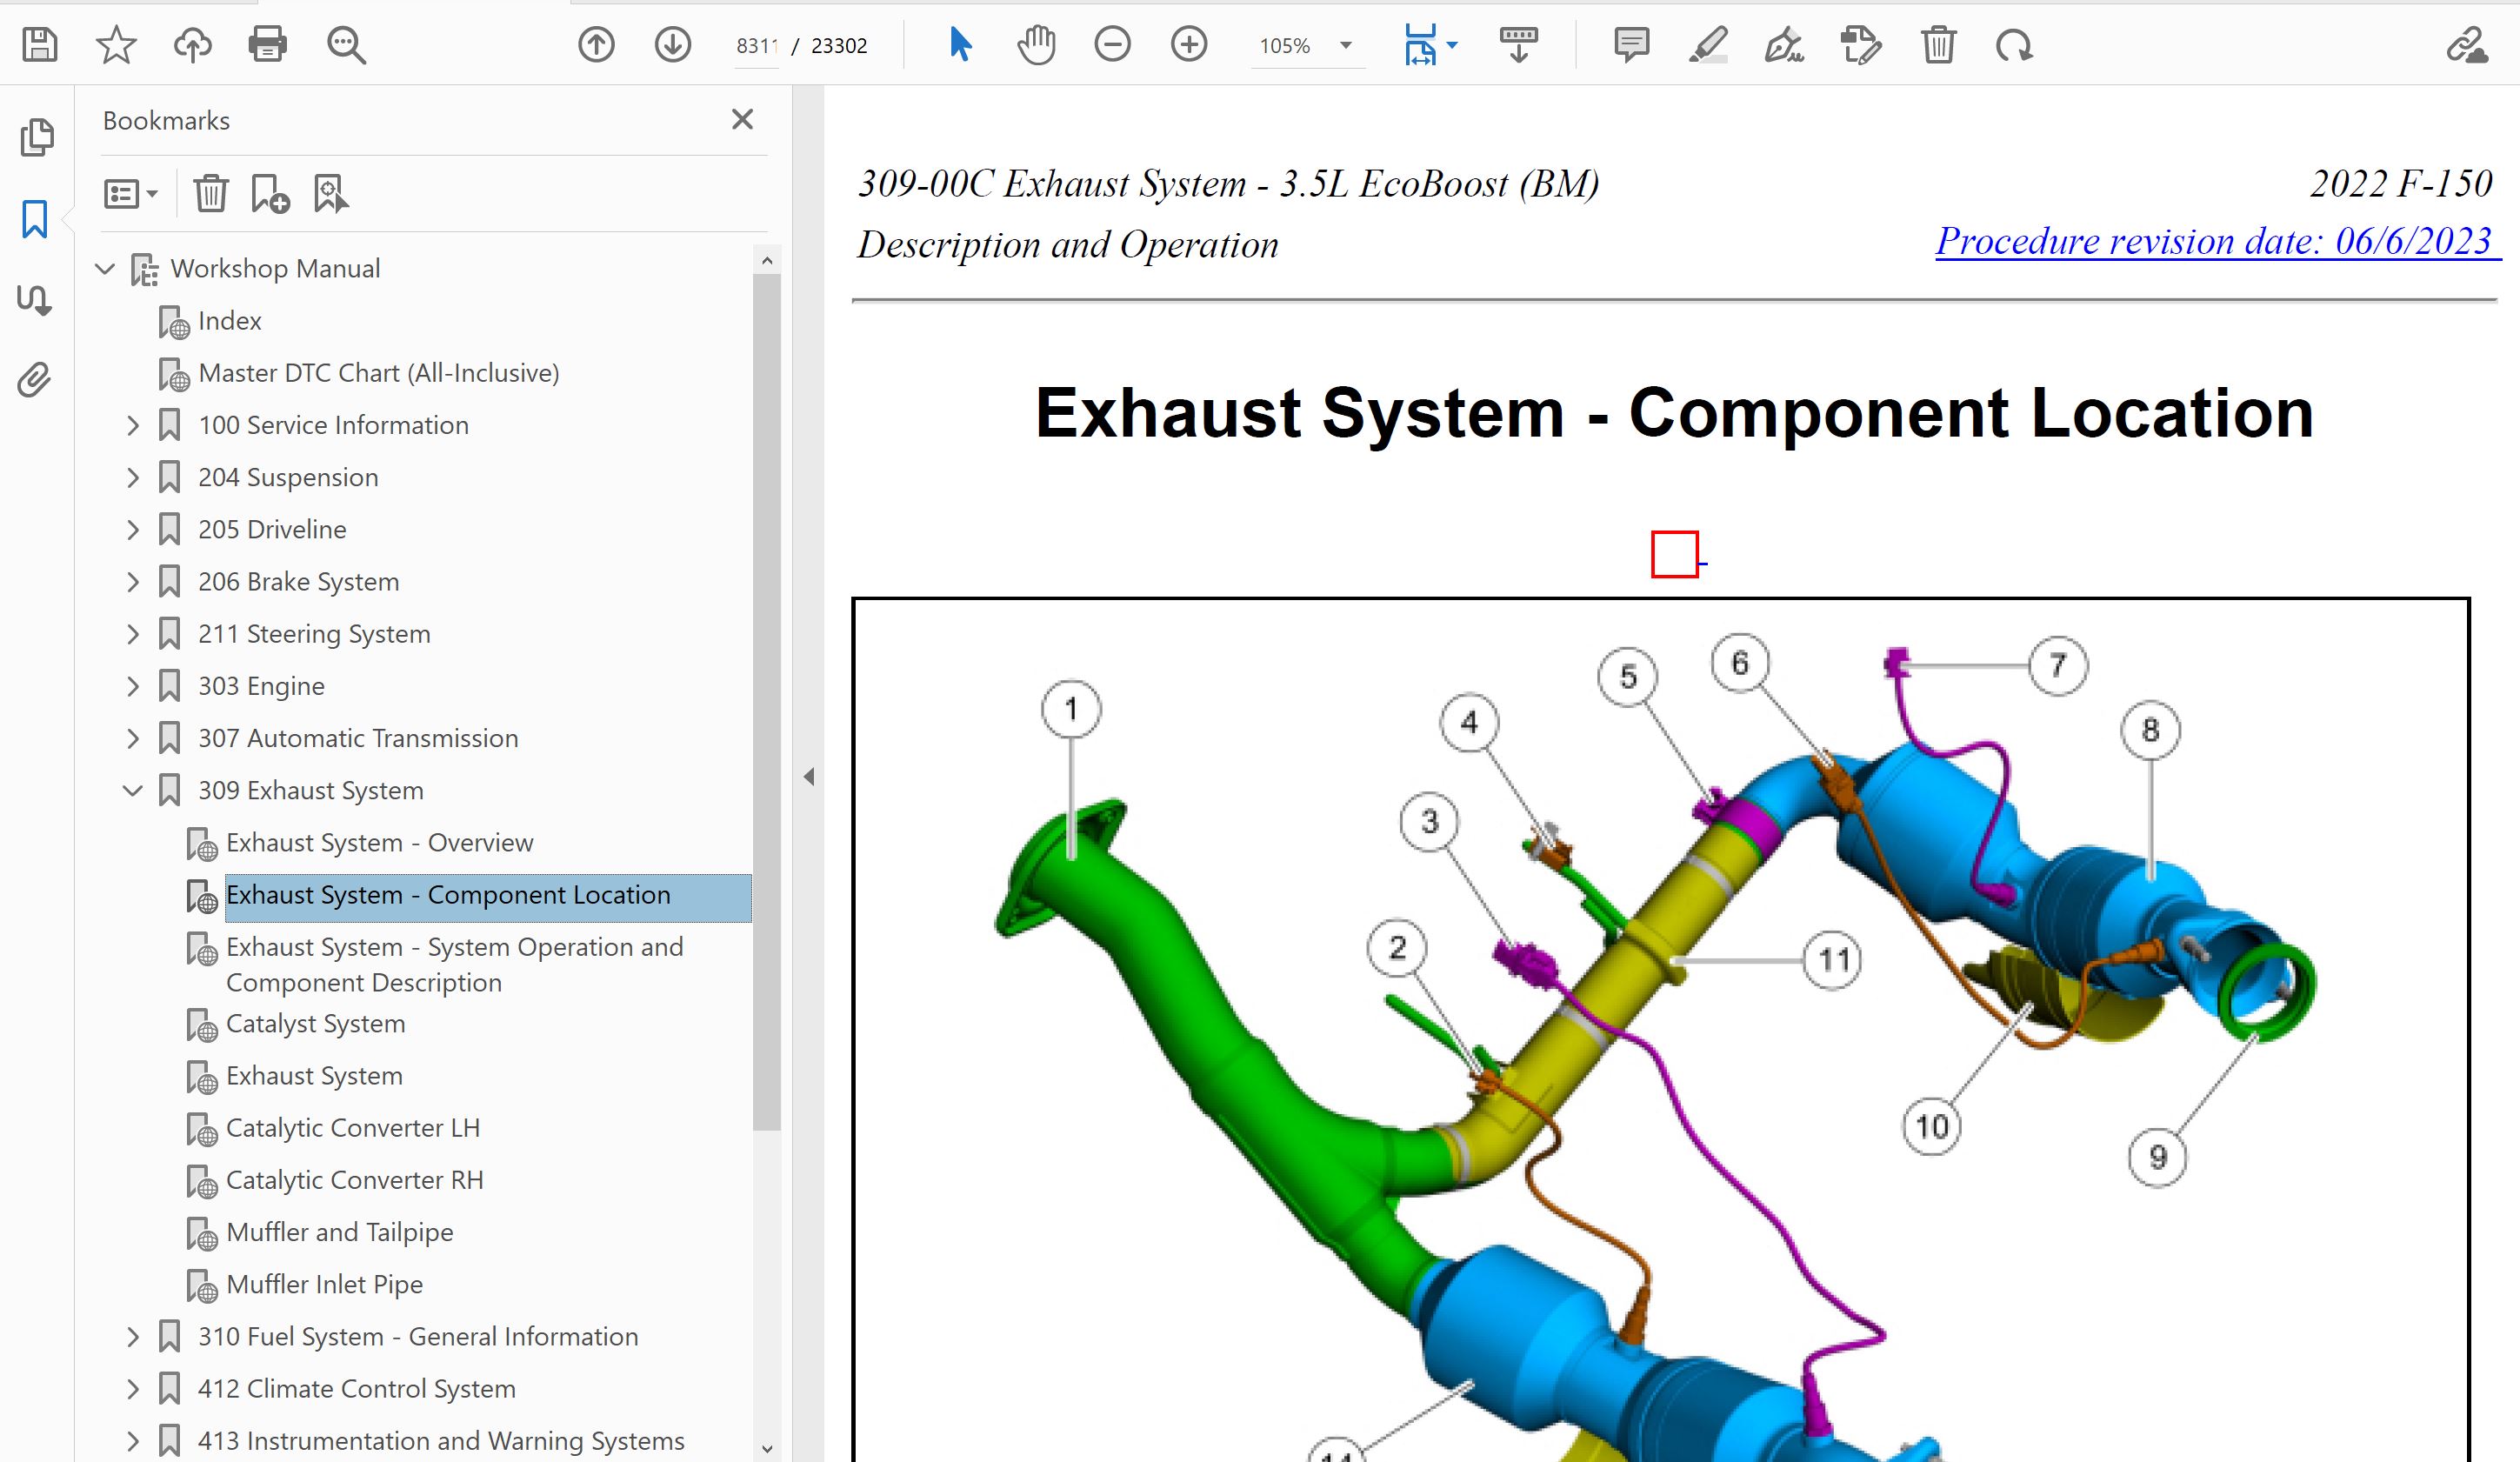
Task: Open the zoom level dropdown
Action: coord(1346,45)
